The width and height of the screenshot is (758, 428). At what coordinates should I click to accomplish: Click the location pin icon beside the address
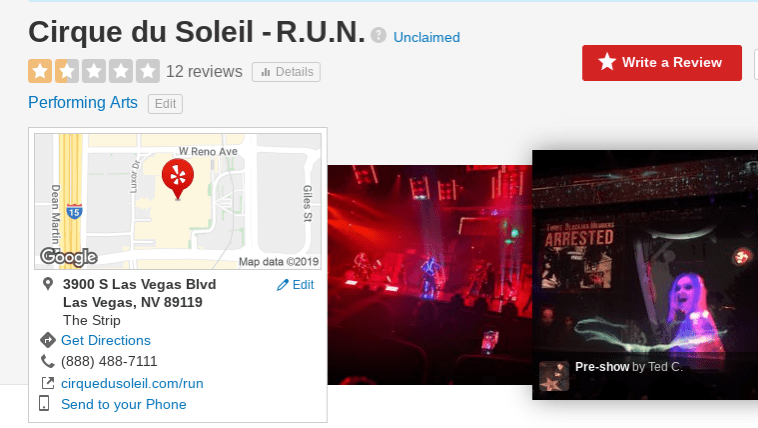[47, 284]
